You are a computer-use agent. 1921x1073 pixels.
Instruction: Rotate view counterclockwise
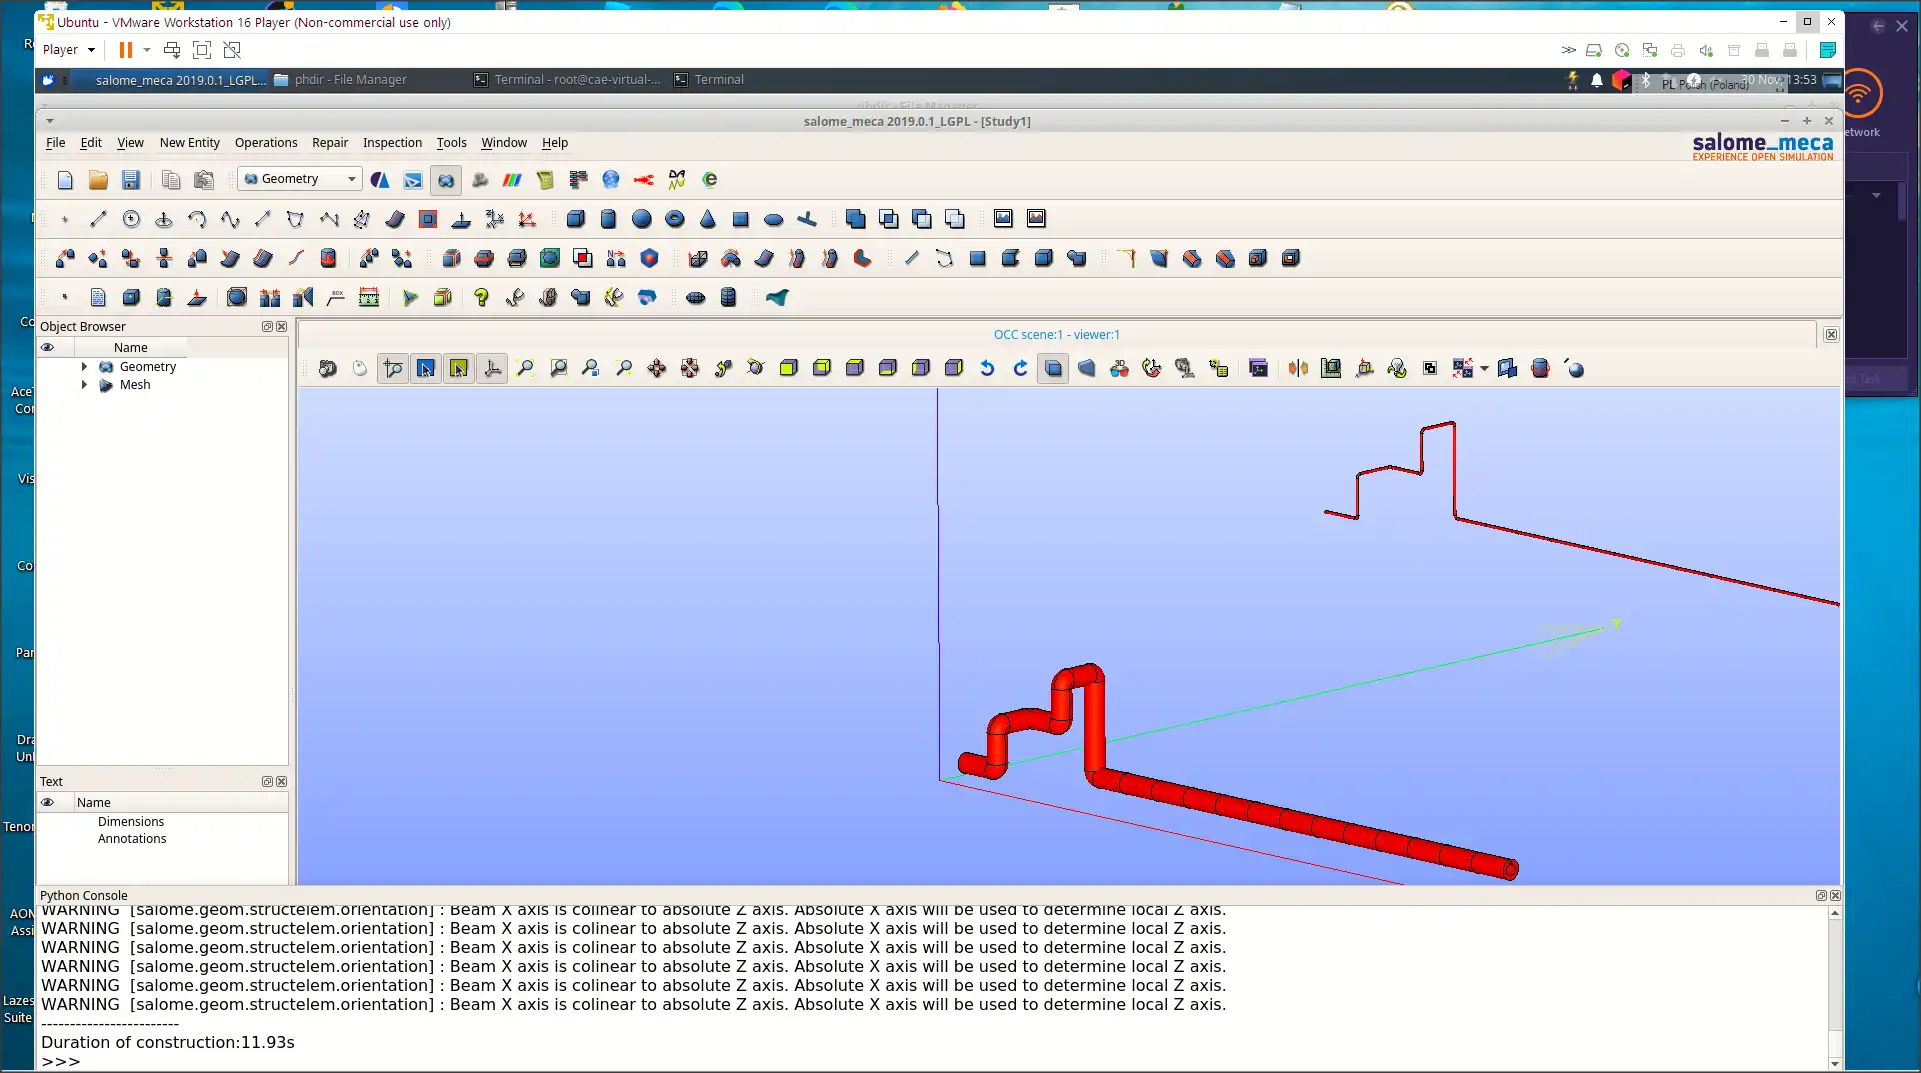[x=987, y=369]
